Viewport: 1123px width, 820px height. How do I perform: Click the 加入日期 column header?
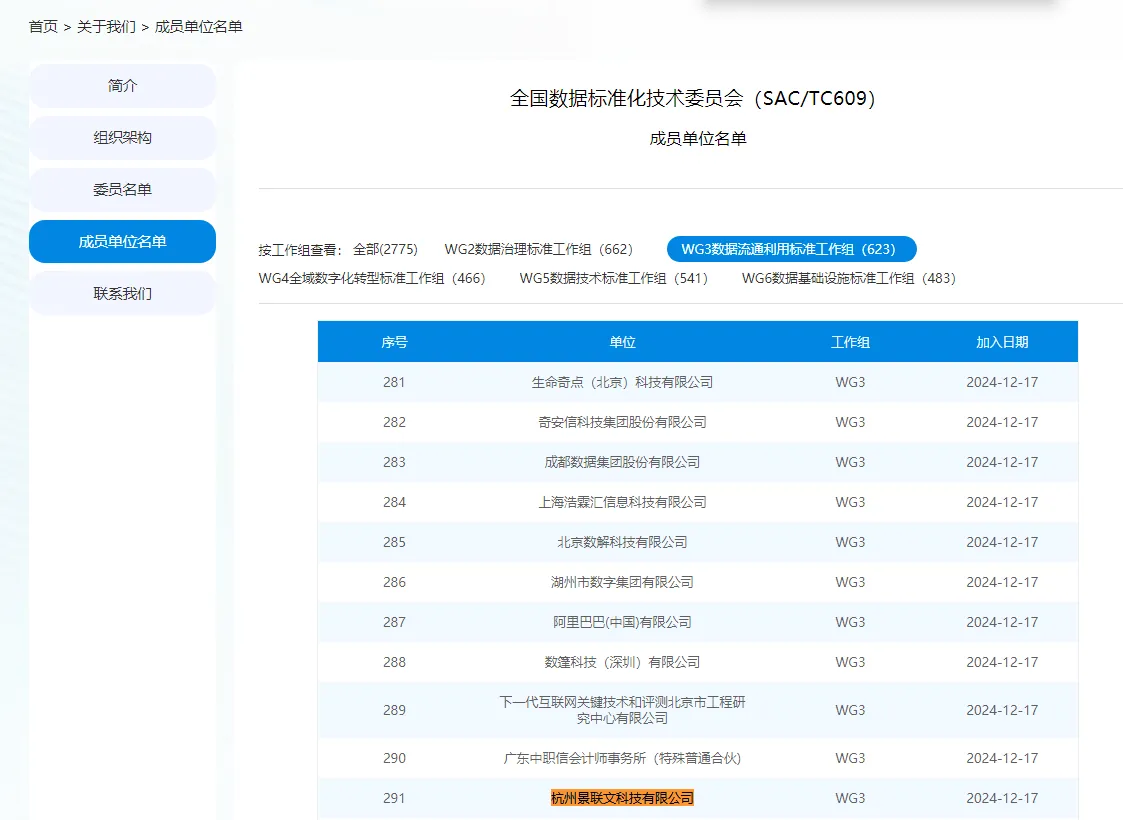1001,342
